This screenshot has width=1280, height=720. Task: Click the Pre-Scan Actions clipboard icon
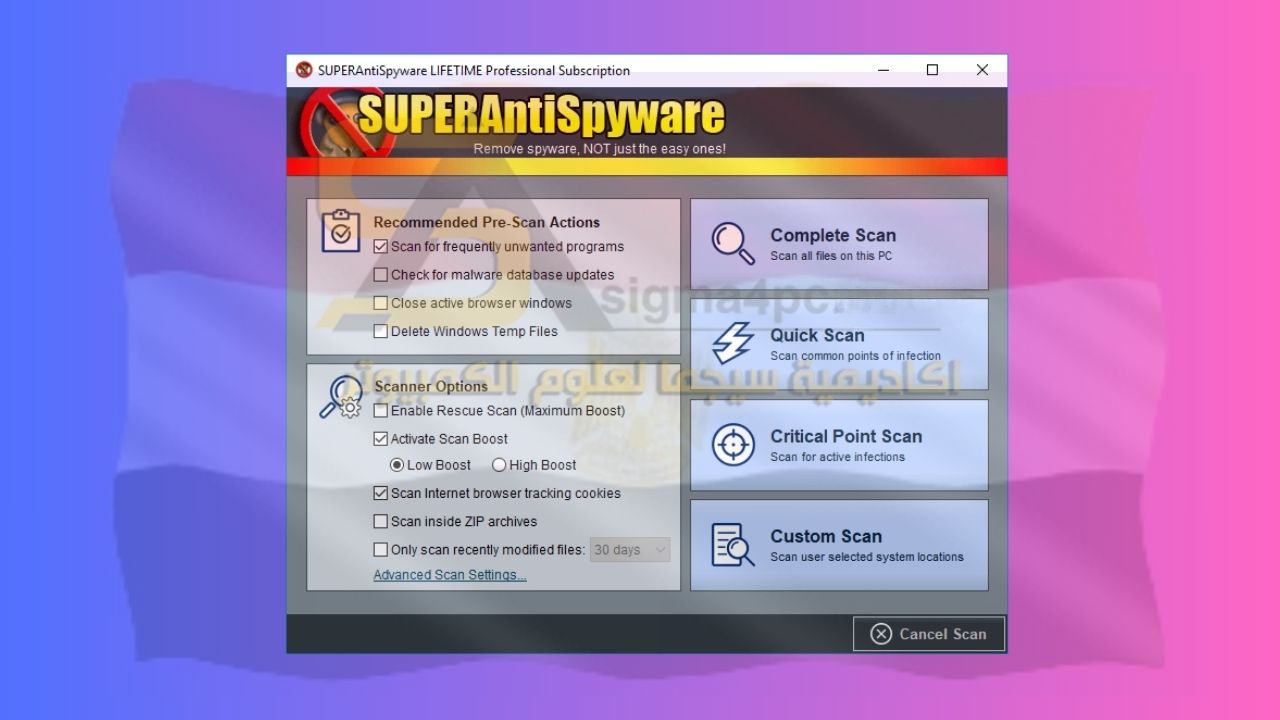(x=340, y=231)
